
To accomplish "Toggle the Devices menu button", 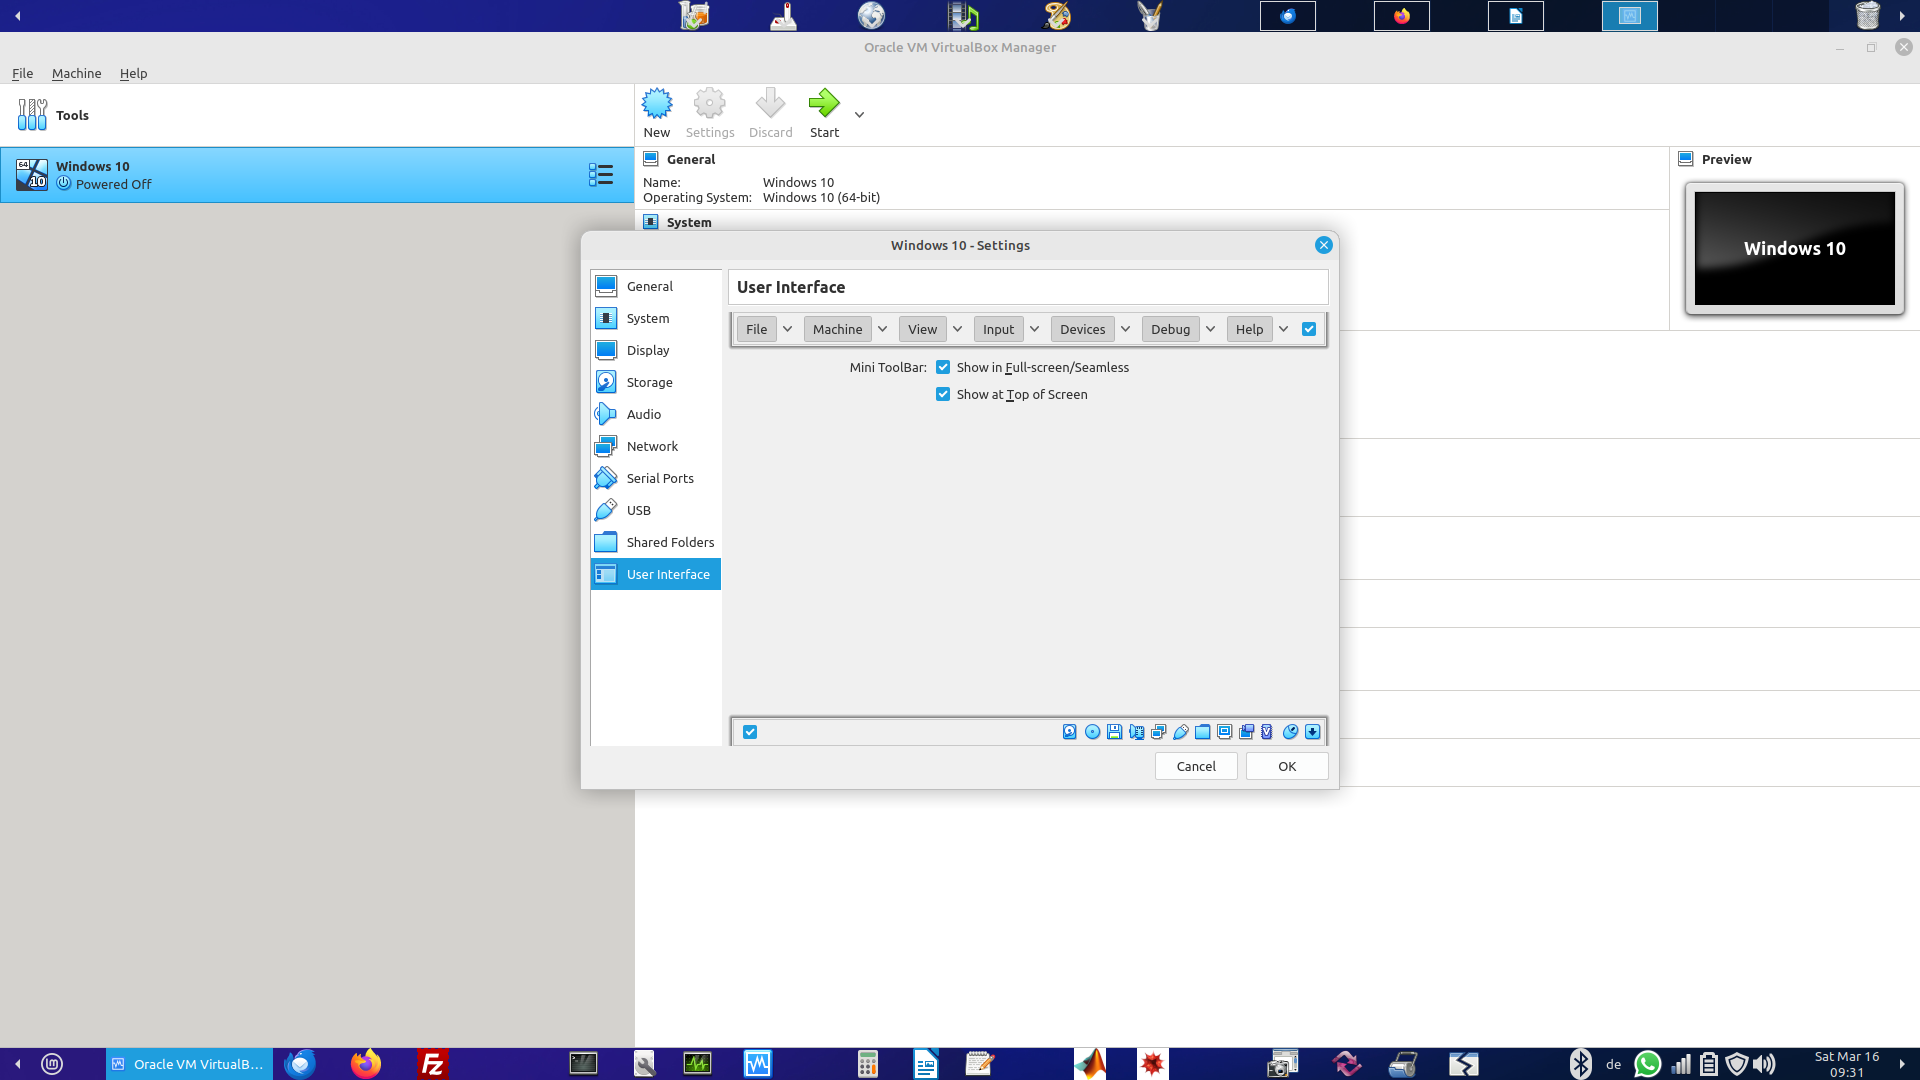I will [1082, 329].
